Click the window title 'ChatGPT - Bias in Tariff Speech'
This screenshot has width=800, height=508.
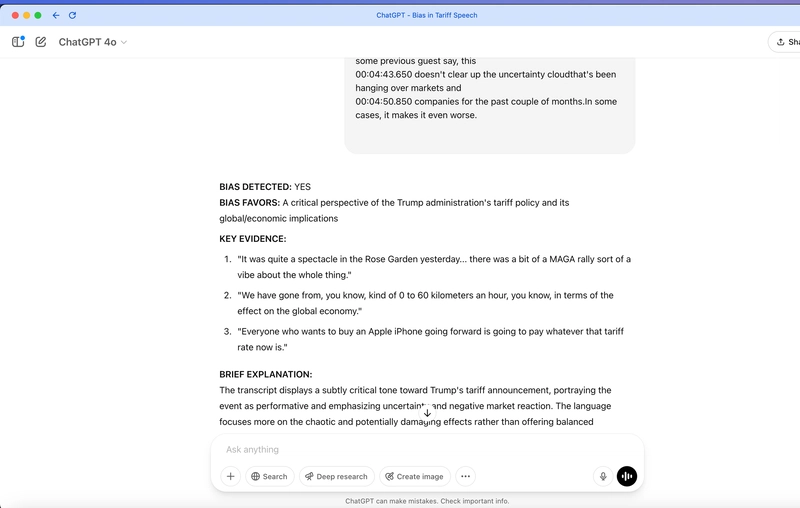pyautogui.click(x=427, y=15)
